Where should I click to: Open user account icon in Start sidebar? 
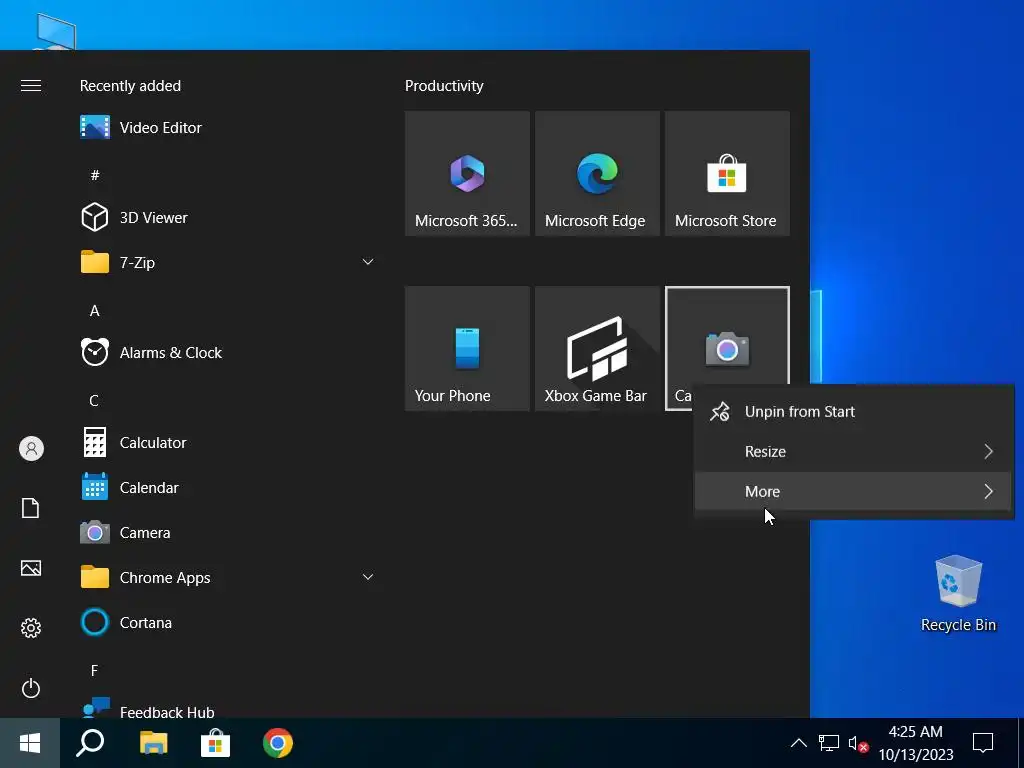point(31,449)
